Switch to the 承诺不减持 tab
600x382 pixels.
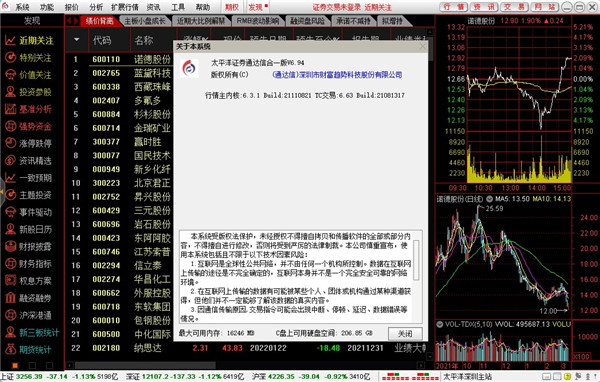pyautogui.click(x=353, y=21)
